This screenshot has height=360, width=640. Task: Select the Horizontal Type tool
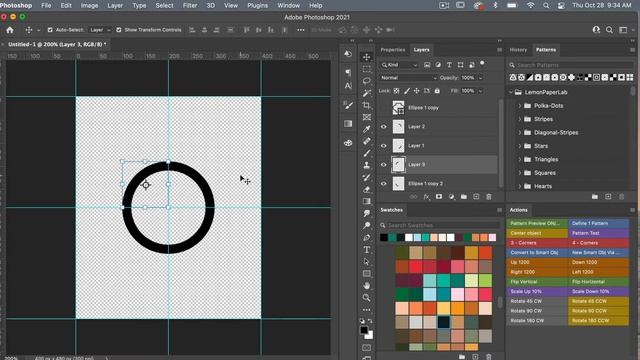[x=367, y=249]
